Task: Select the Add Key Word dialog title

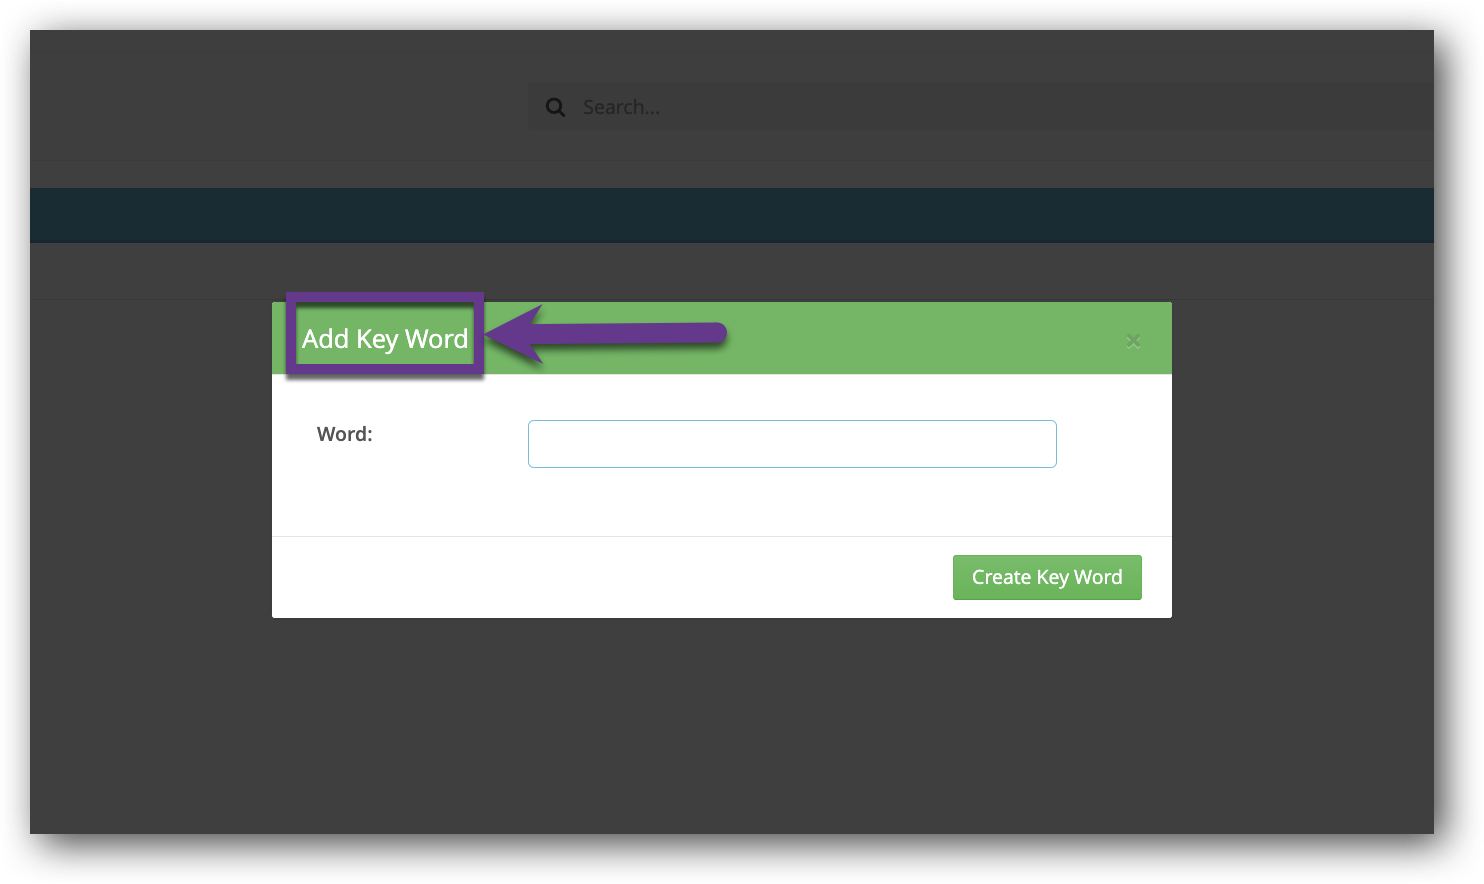Action: tap(384, 338)
